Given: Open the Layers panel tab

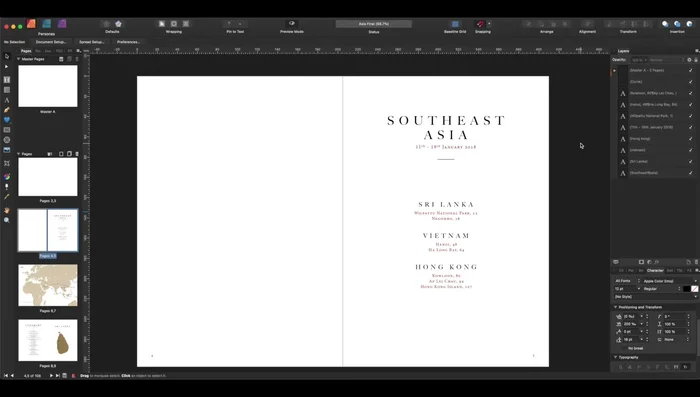Looking at the screenshot, I should pyautogui.click(x=623, y=51).
